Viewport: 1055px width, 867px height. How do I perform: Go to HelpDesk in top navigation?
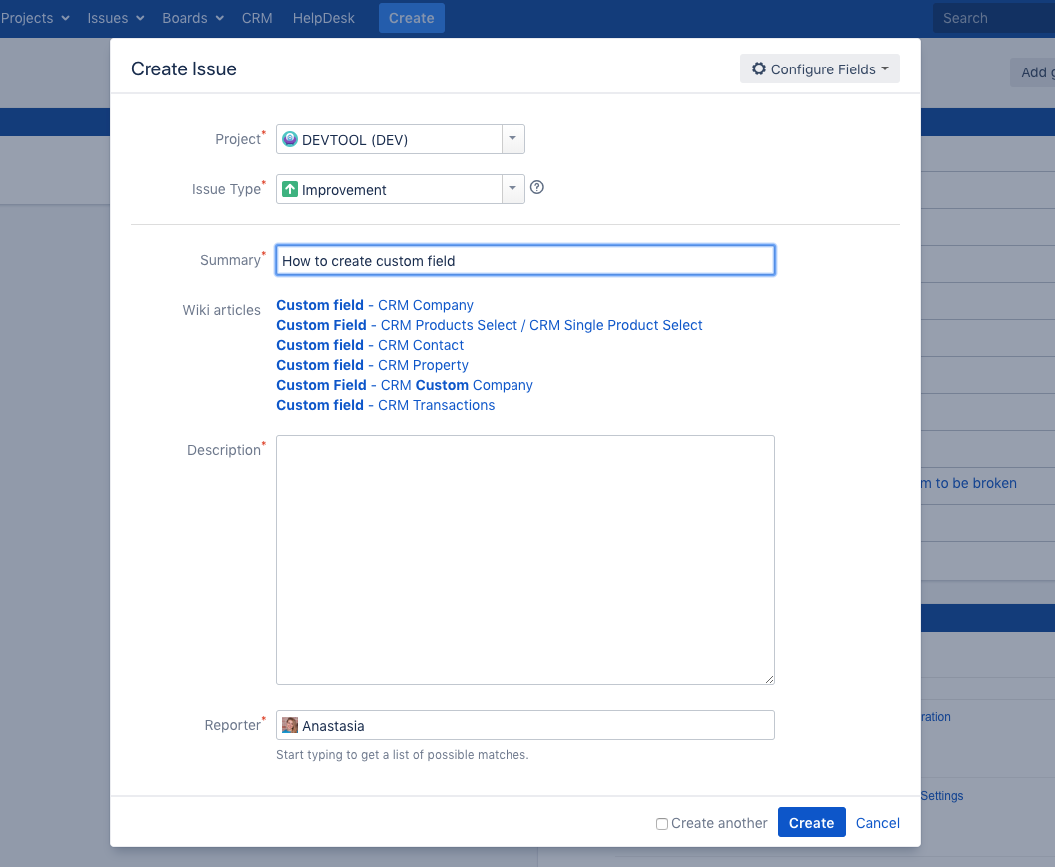click(323, 18)
